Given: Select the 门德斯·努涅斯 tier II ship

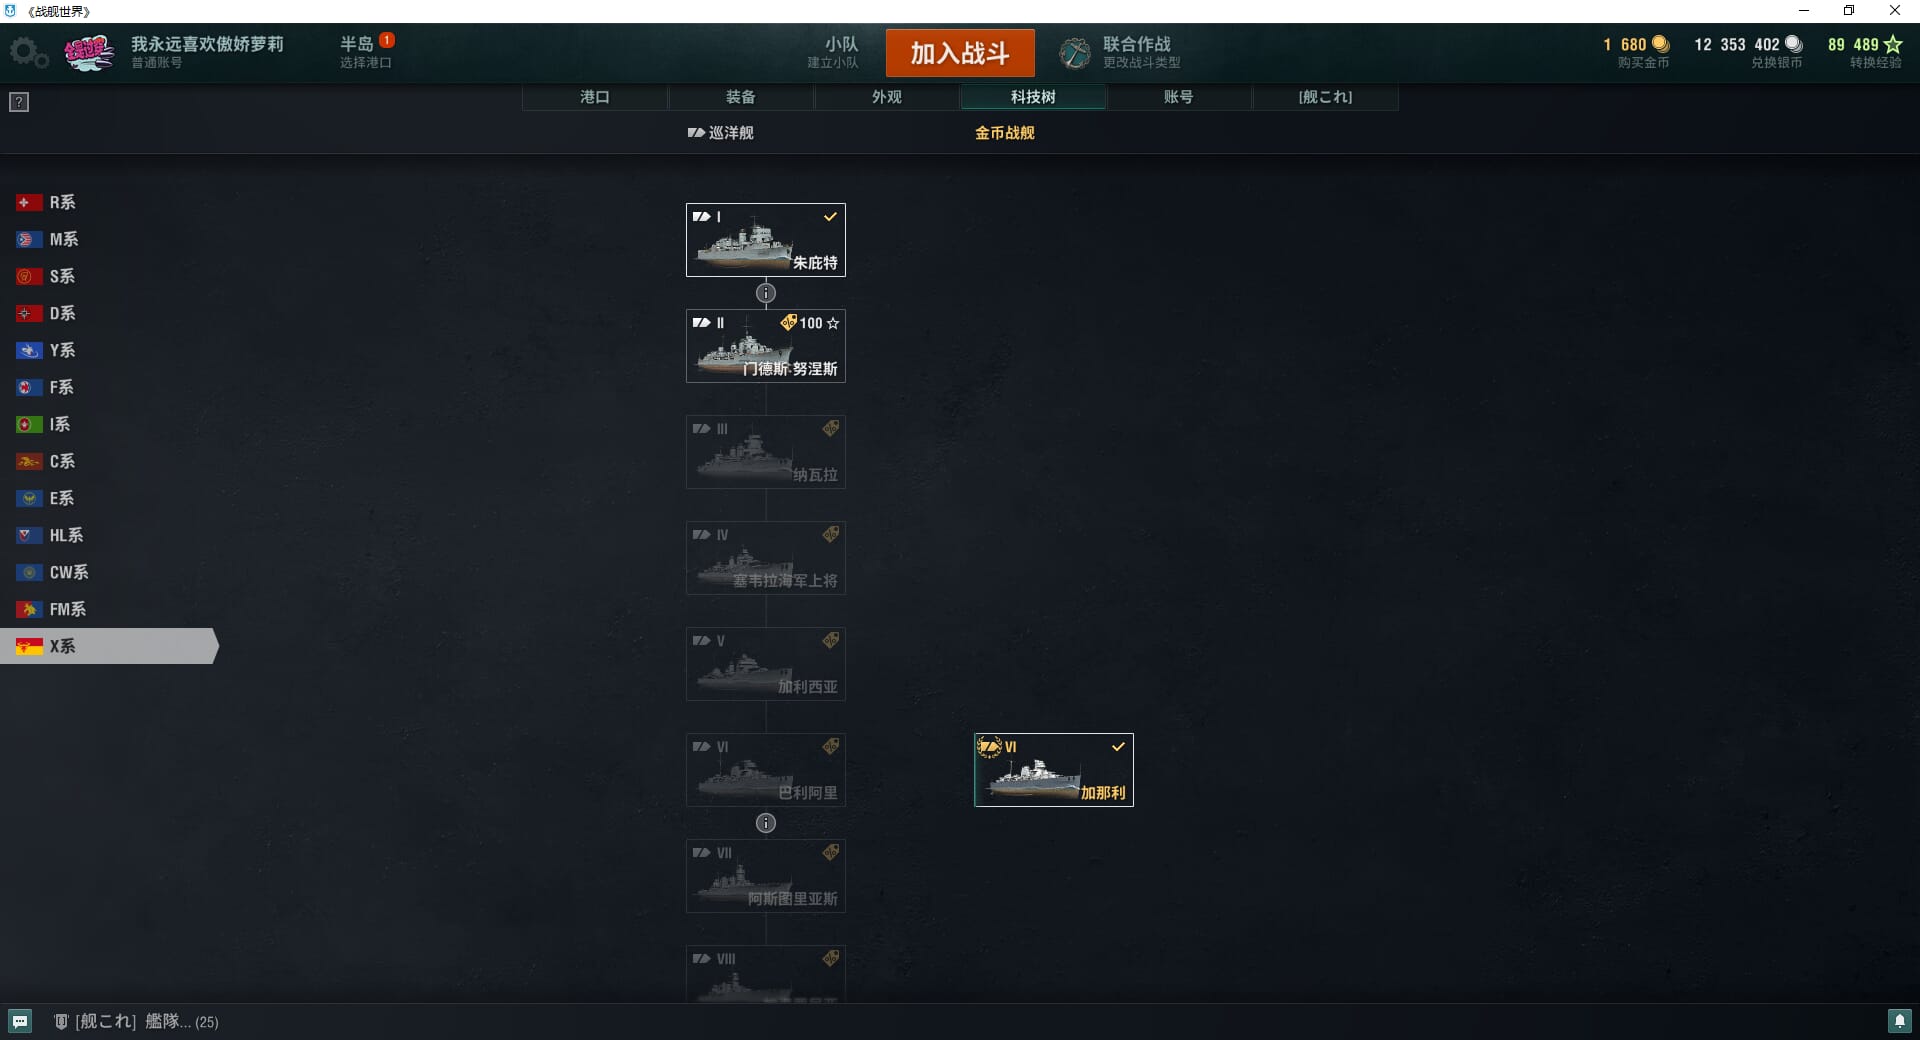Looking at the screenshot, I should click(766, 346).
